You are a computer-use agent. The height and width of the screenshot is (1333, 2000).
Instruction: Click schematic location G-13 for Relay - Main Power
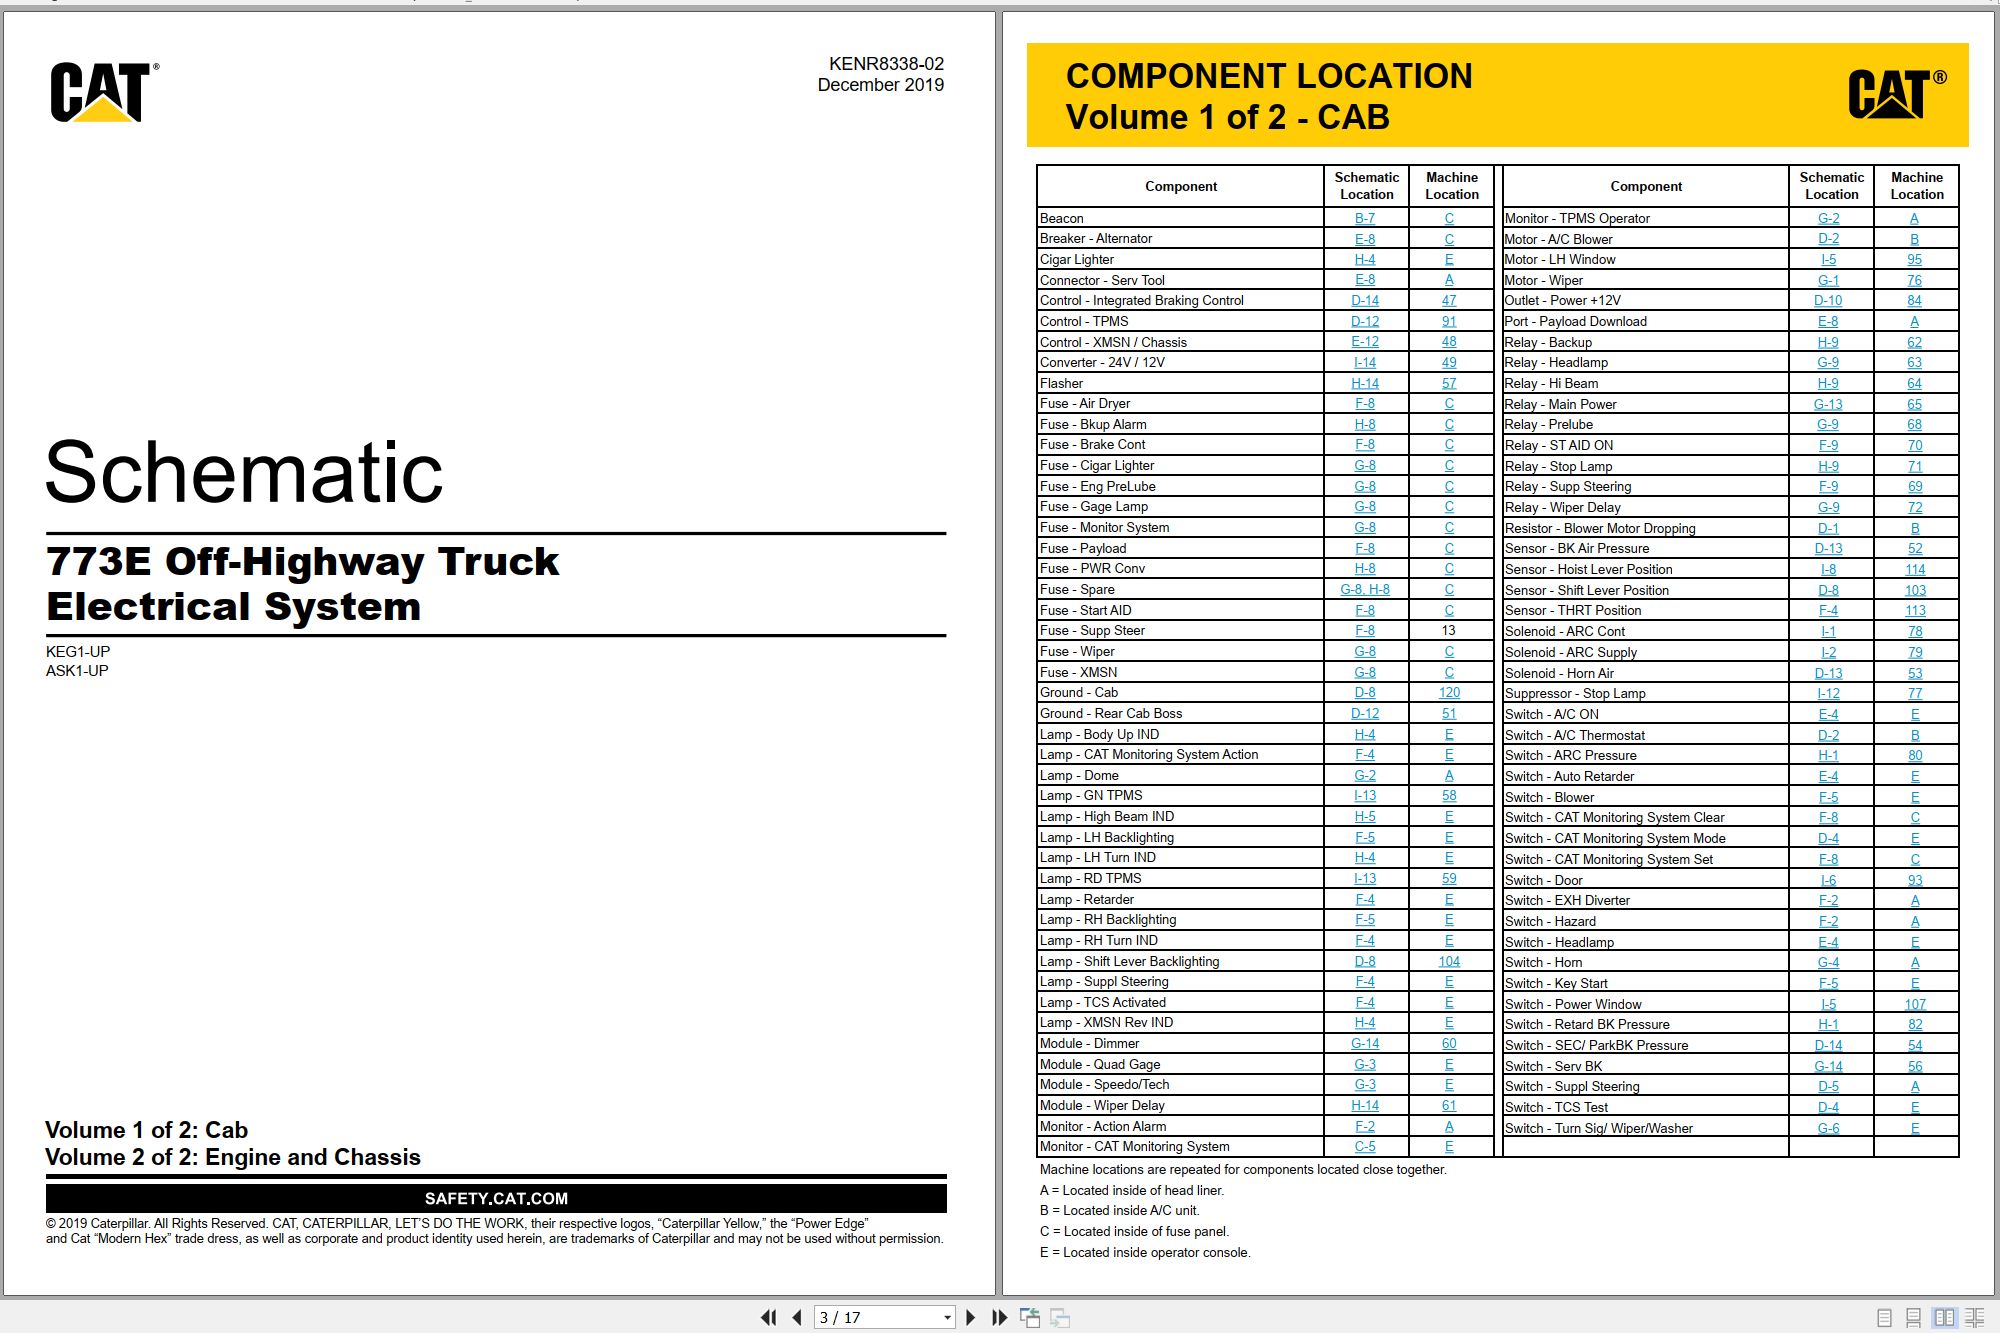click(1828, 404)
